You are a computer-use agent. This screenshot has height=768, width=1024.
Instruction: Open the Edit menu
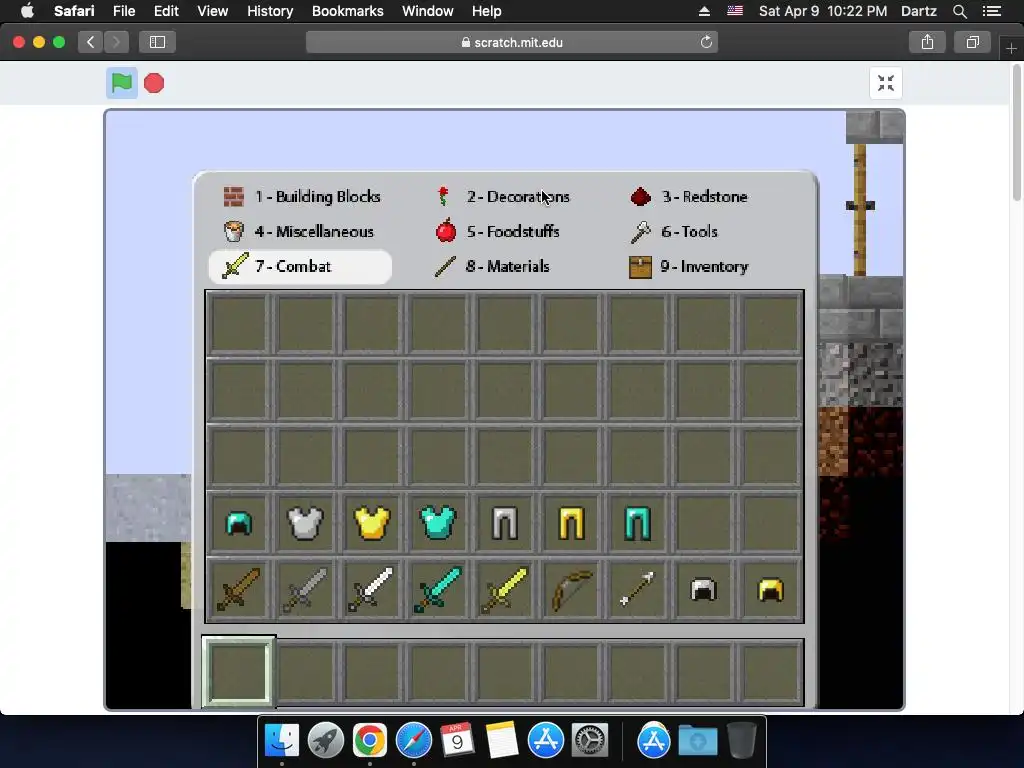click(166, 11)
